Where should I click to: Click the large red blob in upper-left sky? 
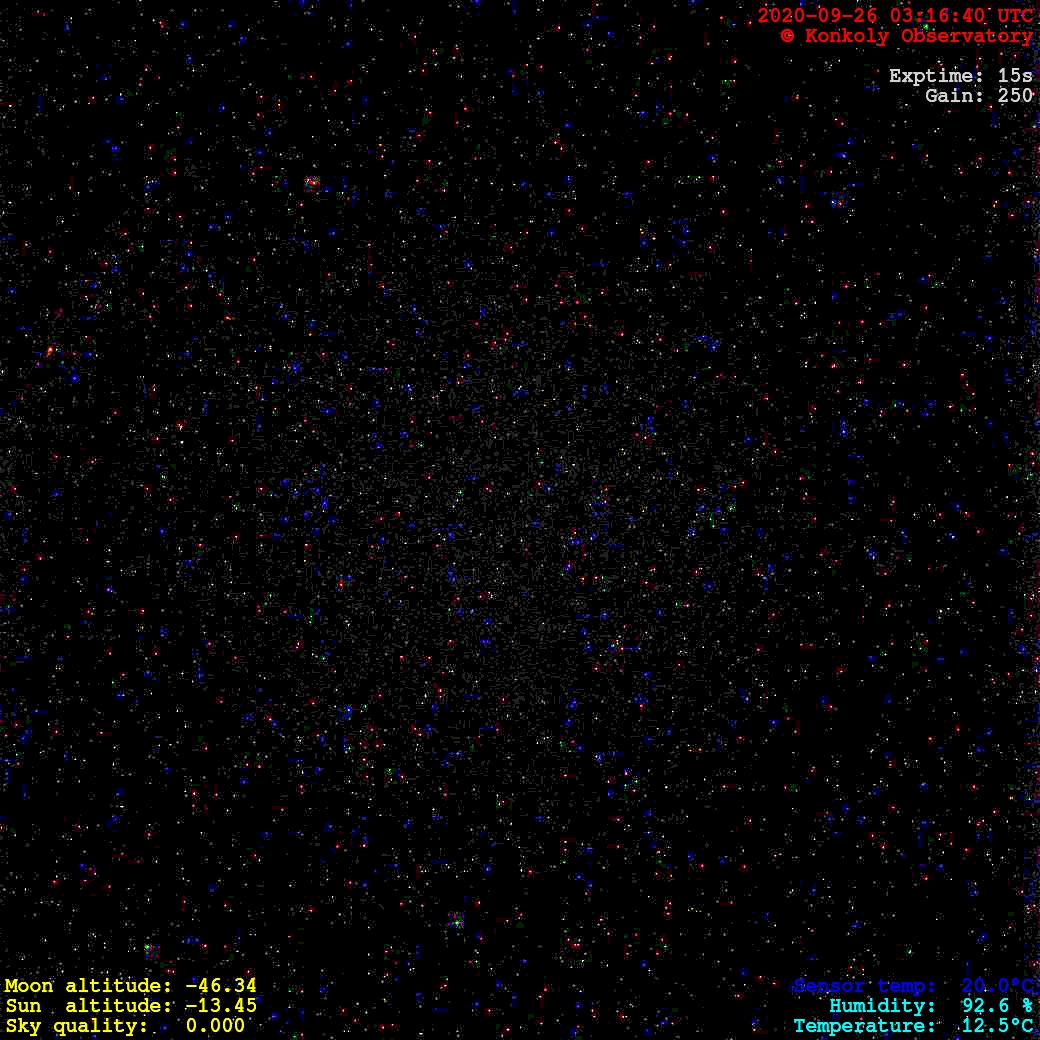tap(312, 183)
